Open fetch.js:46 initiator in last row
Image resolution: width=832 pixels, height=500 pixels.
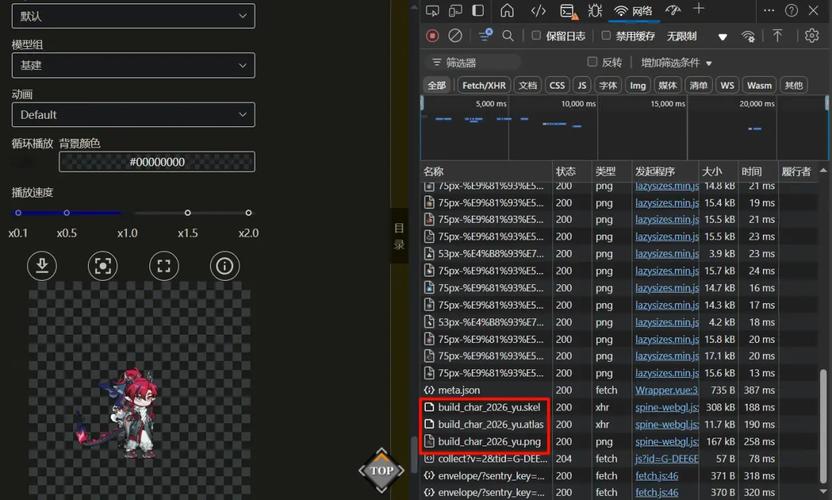[x=657, y=493]
